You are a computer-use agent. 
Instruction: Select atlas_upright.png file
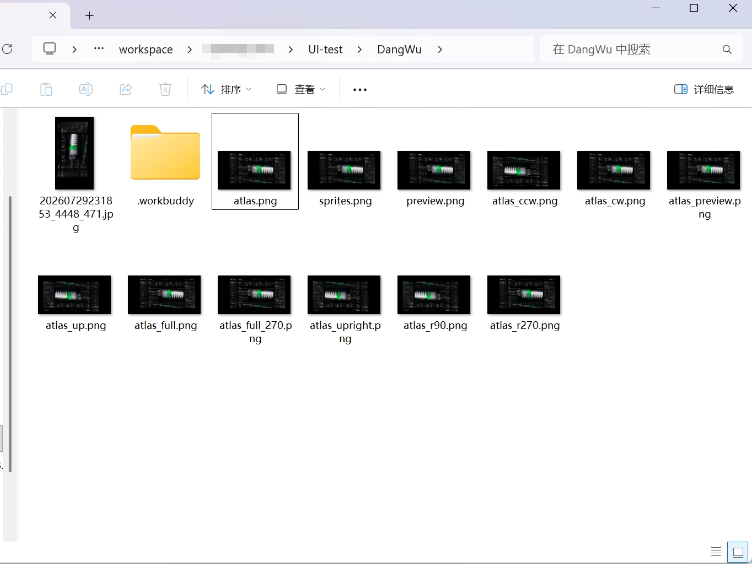(344, 309)
